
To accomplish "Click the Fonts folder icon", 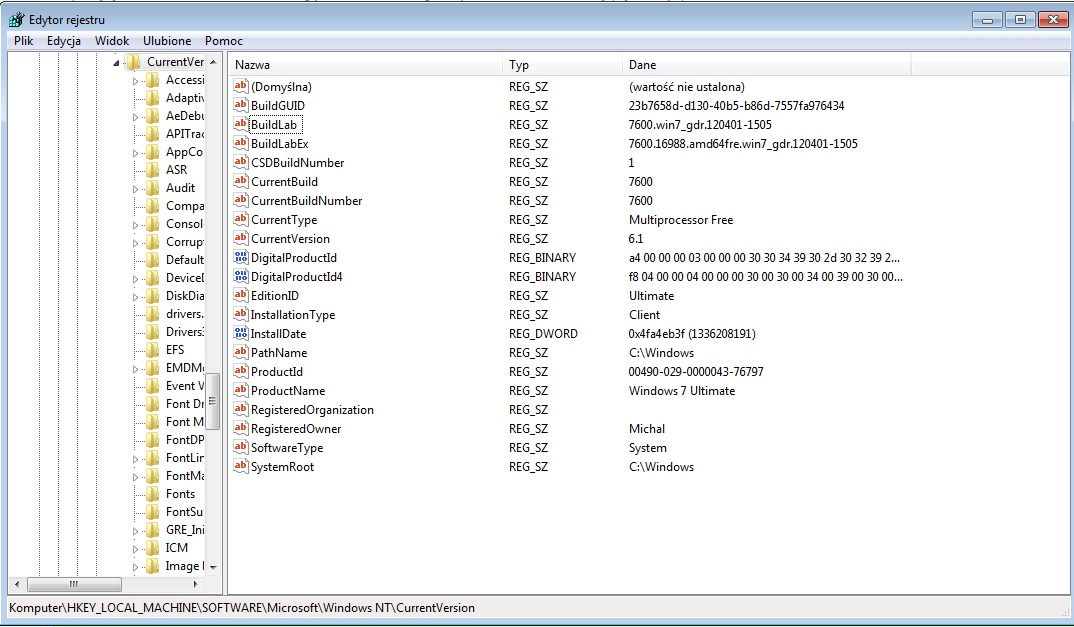I will [153, 493].
